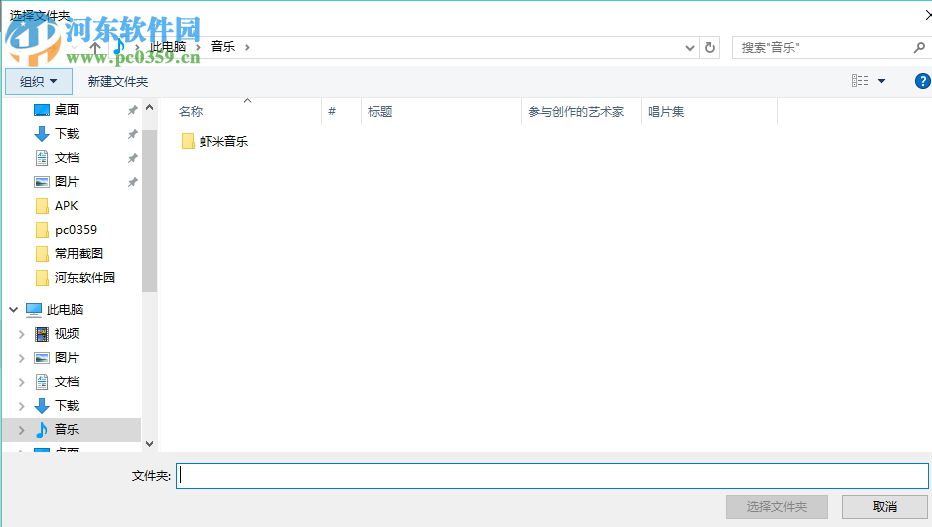The height and width of the screenshot is (527, 932).
Task: Click the 图片 icon under 此电脑
Action: tap(42, 358)
